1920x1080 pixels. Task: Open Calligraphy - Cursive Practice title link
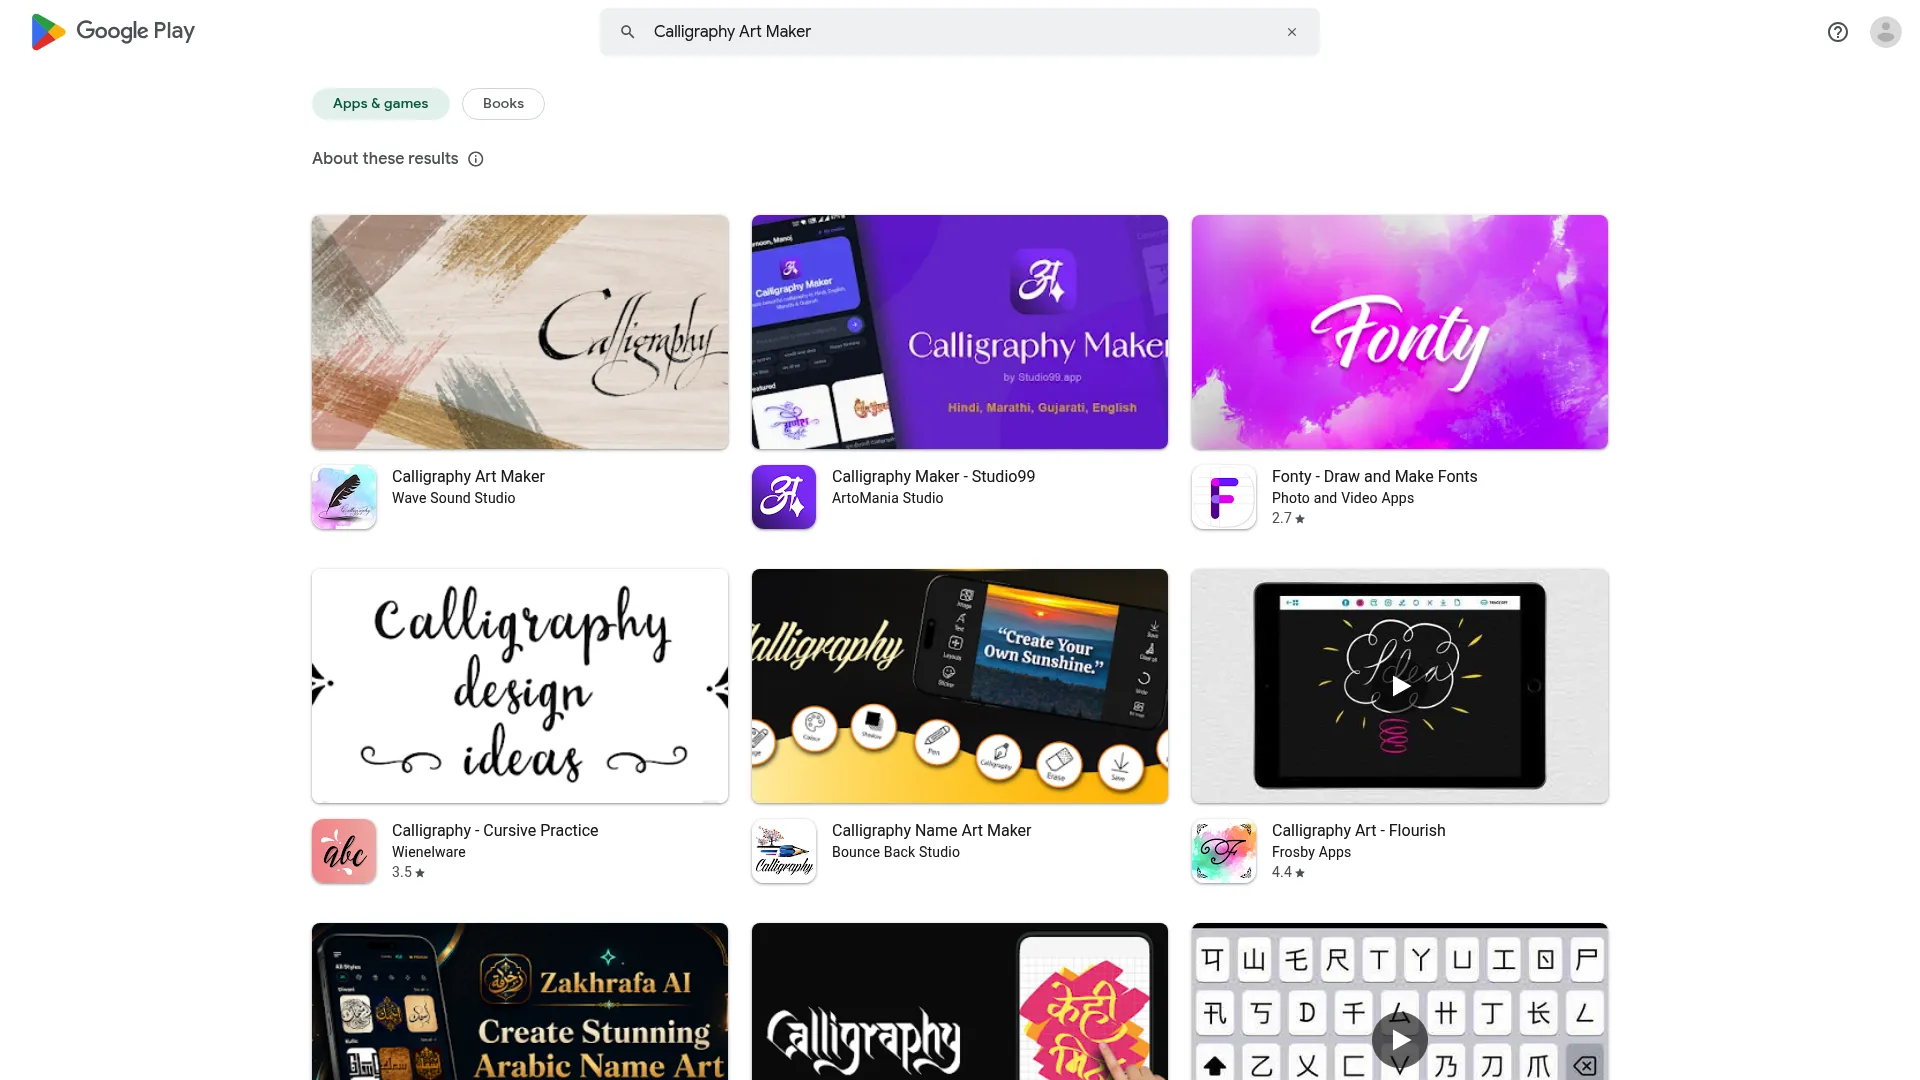coord(495,831)
